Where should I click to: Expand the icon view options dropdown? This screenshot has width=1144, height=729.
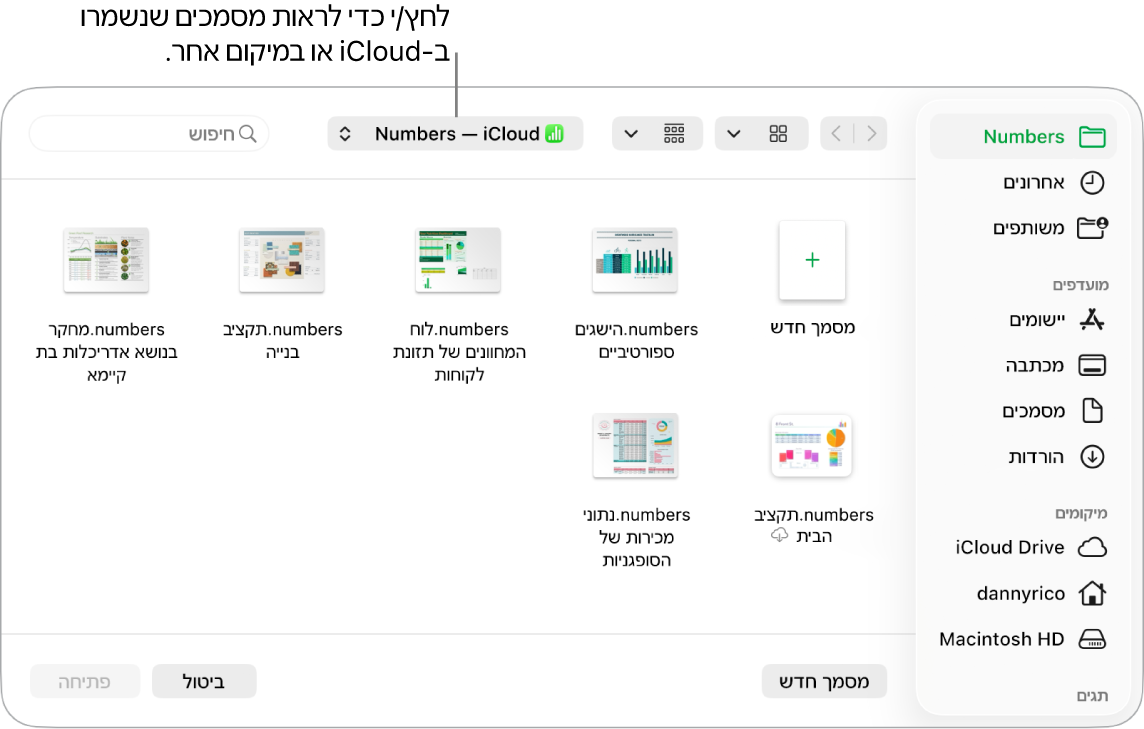pos(734,134)
